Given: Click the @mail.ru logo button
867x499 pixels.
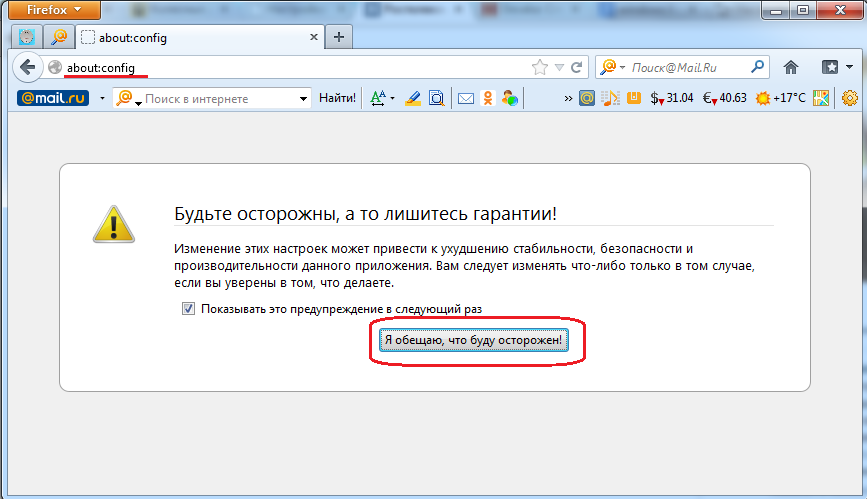Looking at the screenshot, I should pos(53,98).
